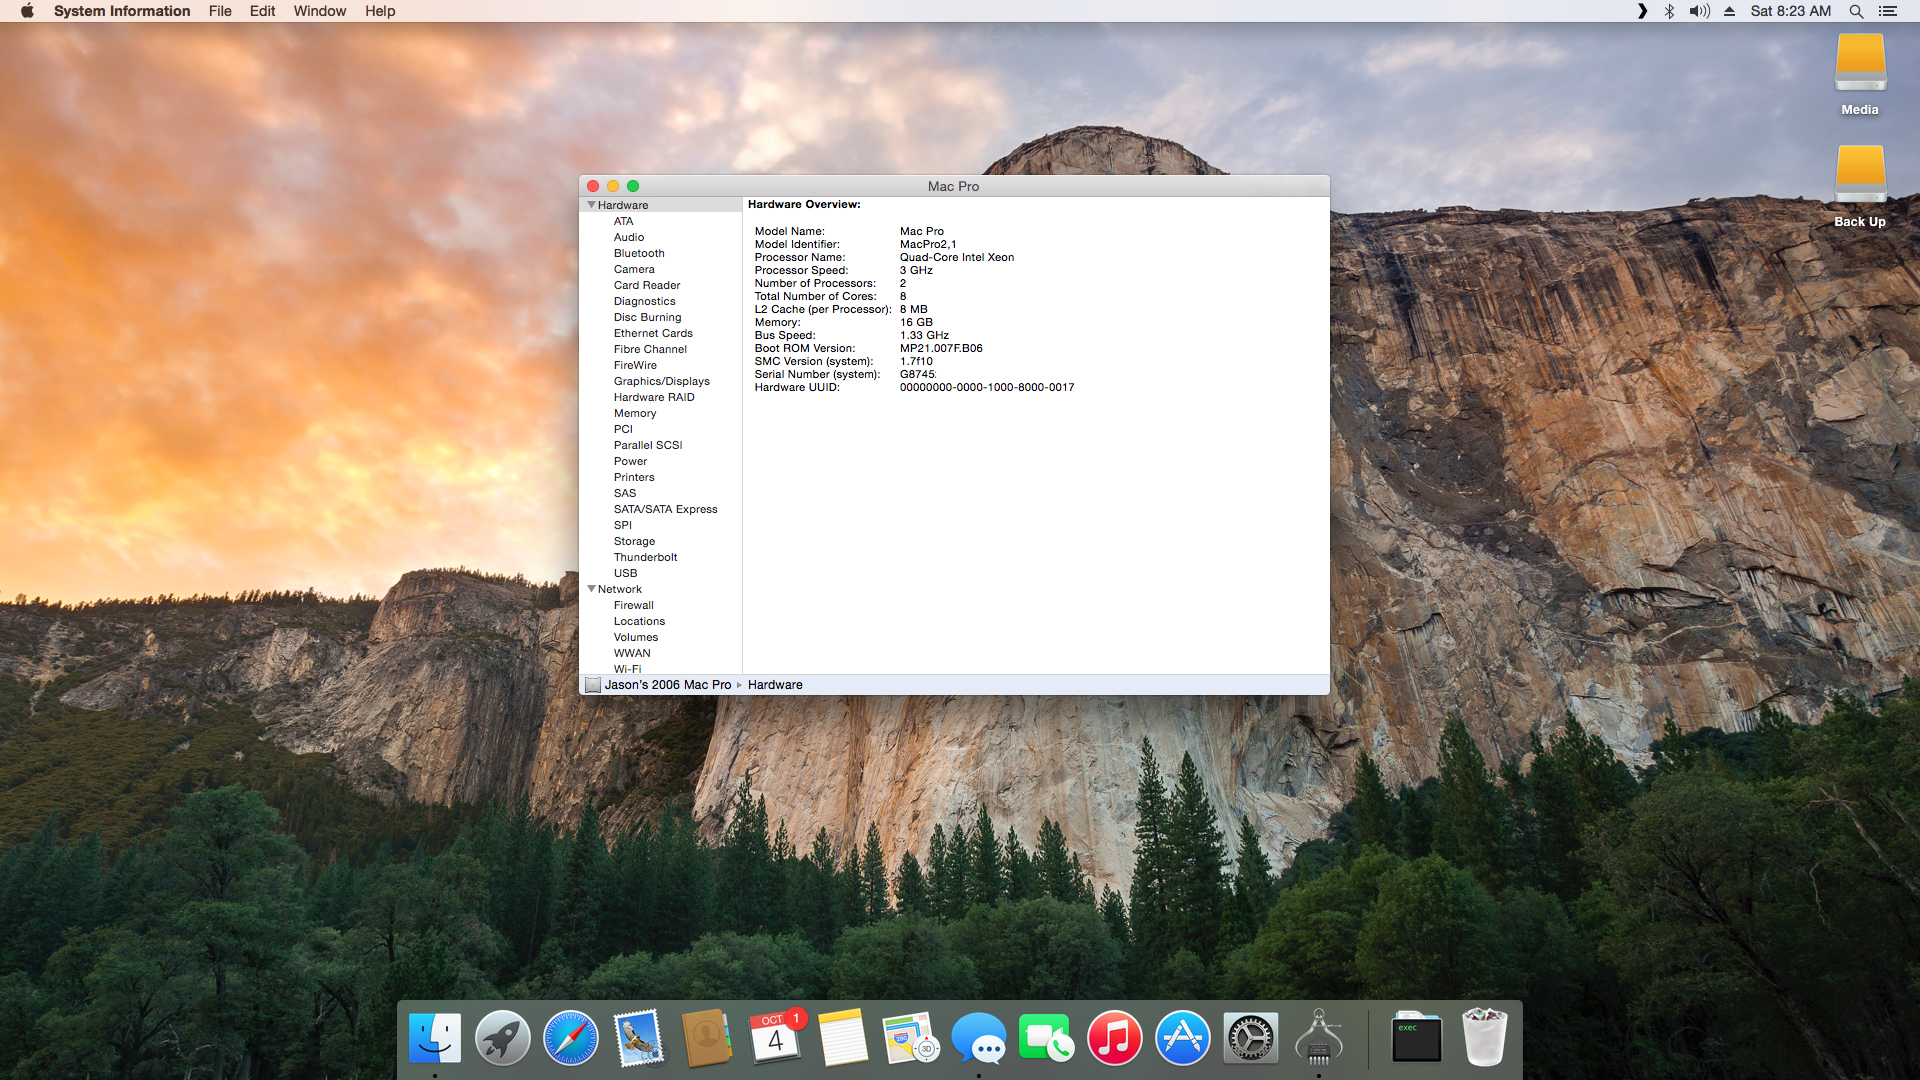Click the volume icon in menu bar
The width and height of the screenshot is (1920, 1080).
pyautogui.click(x=1699, y=11)
